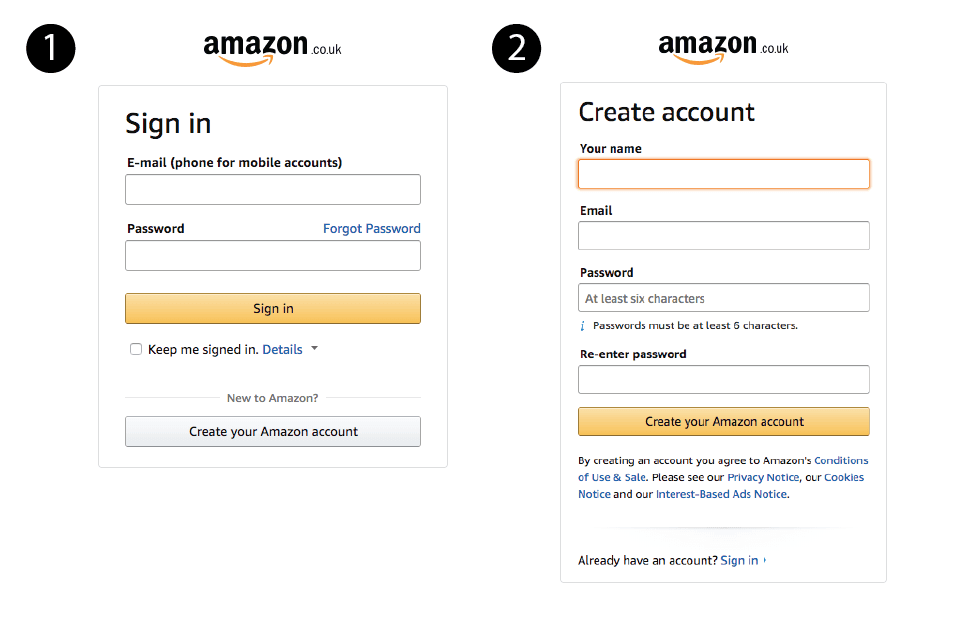Click the grey Create your Amazon account button
This screenshot has height=620, width=964.
[273, 431]
